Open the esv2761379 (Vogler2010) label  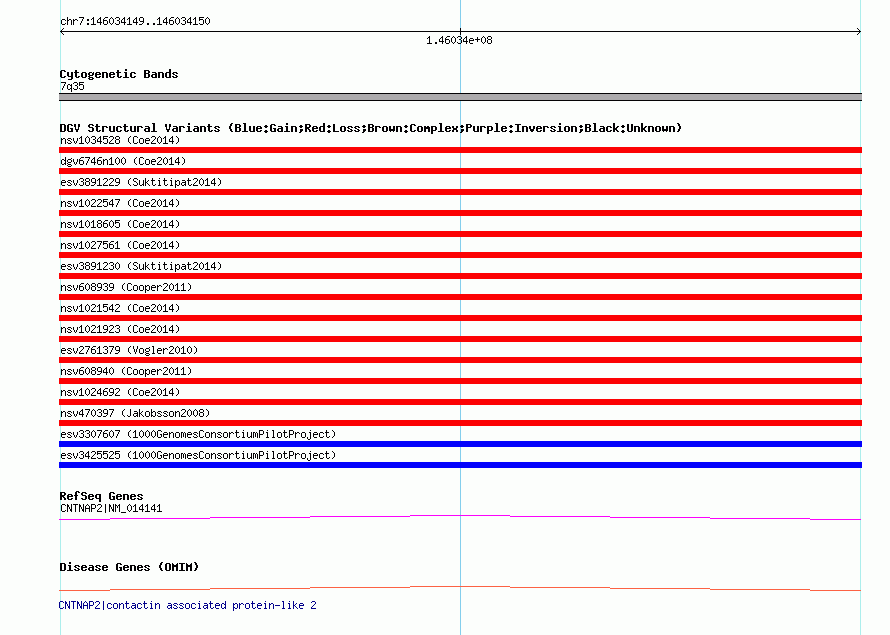[129, 350]
